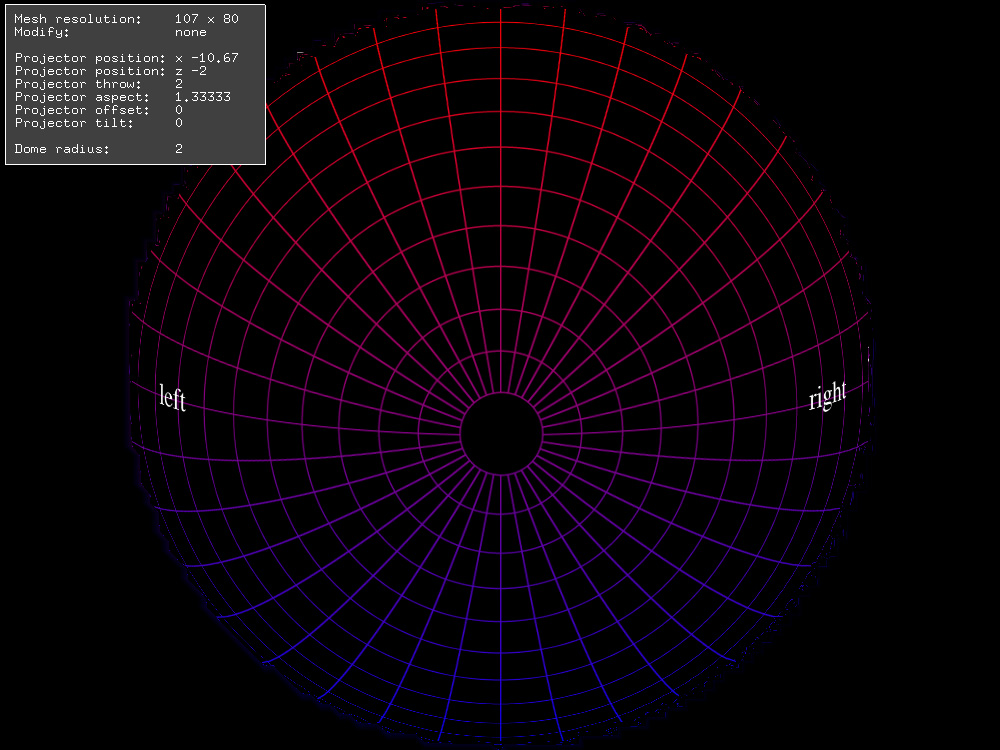Click the Projector position x -10.67 value
Screen dimensions: 1000x750
(207, 58)
